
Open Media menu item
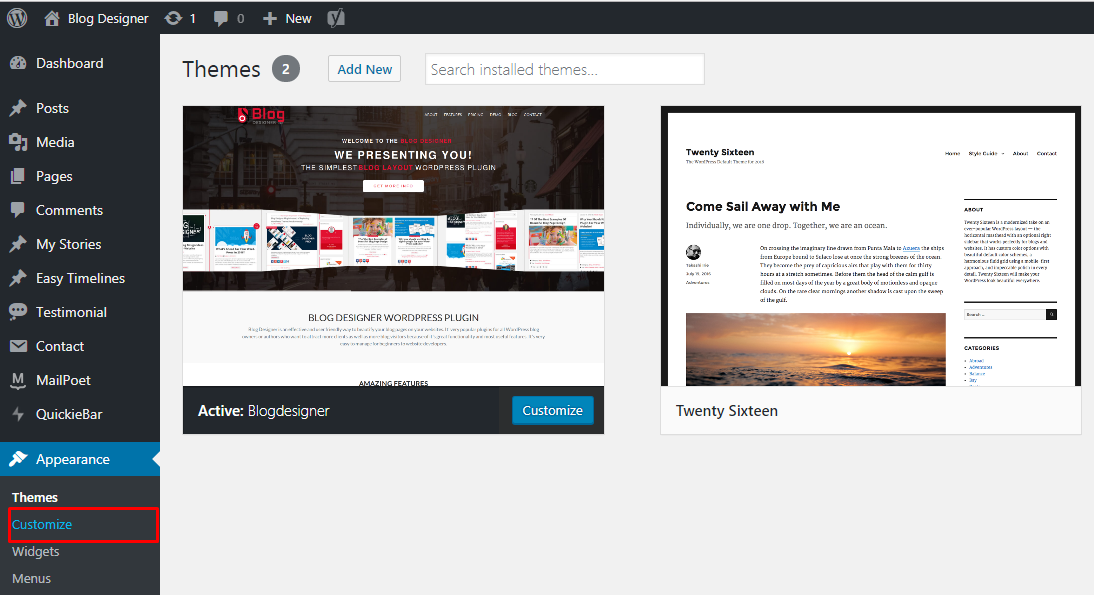[55, 142]
